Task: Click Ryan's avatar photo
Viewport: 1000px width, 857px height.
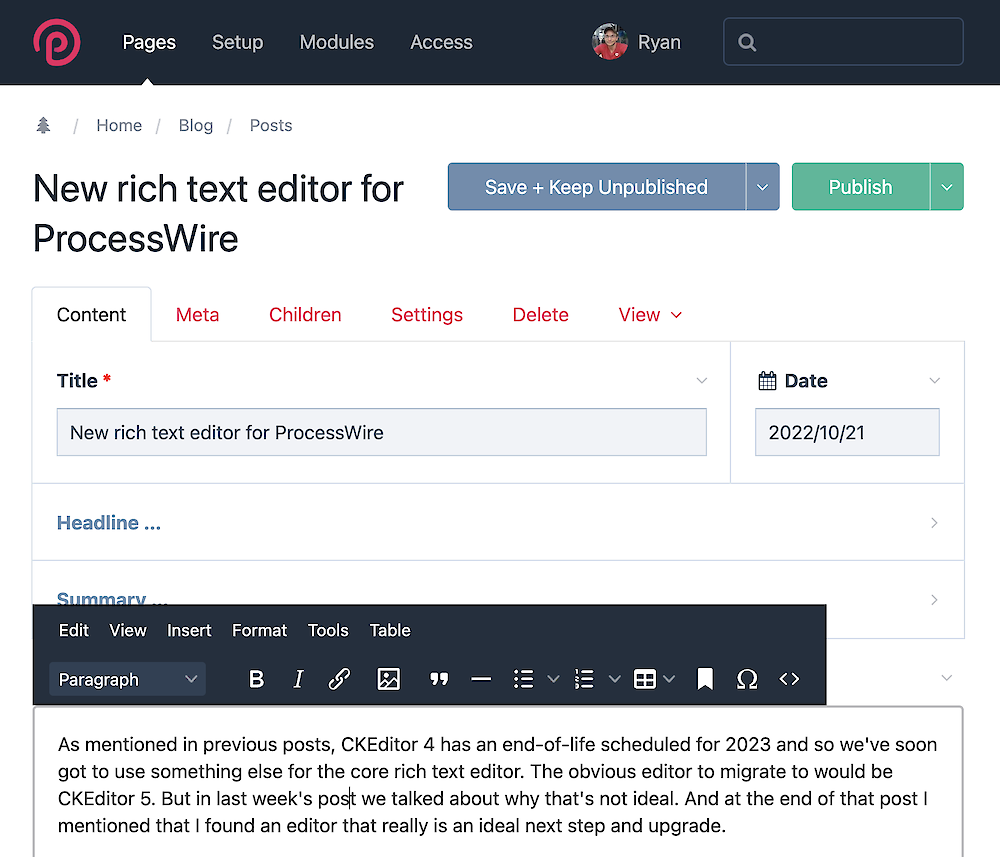Action: (610, 42)
